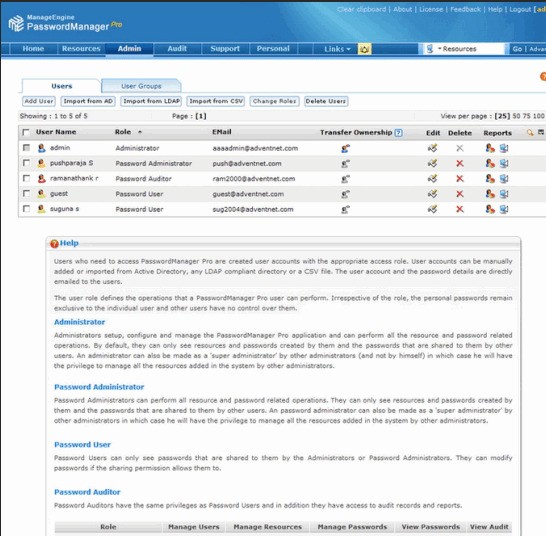Edit ramanathank r user via edit icon
Image resolution: width=546 pixels, height=536 pixels.
432,179
